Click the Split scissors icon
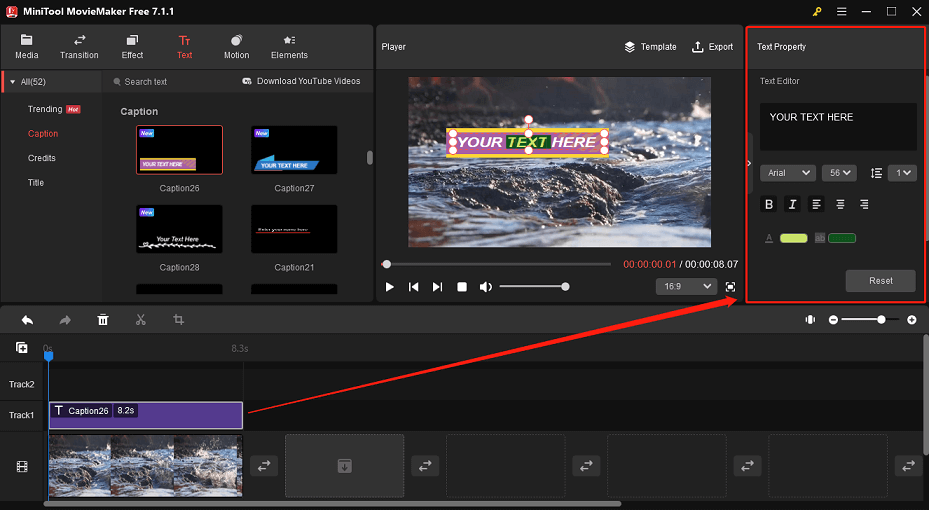 (x=140, y=320)
